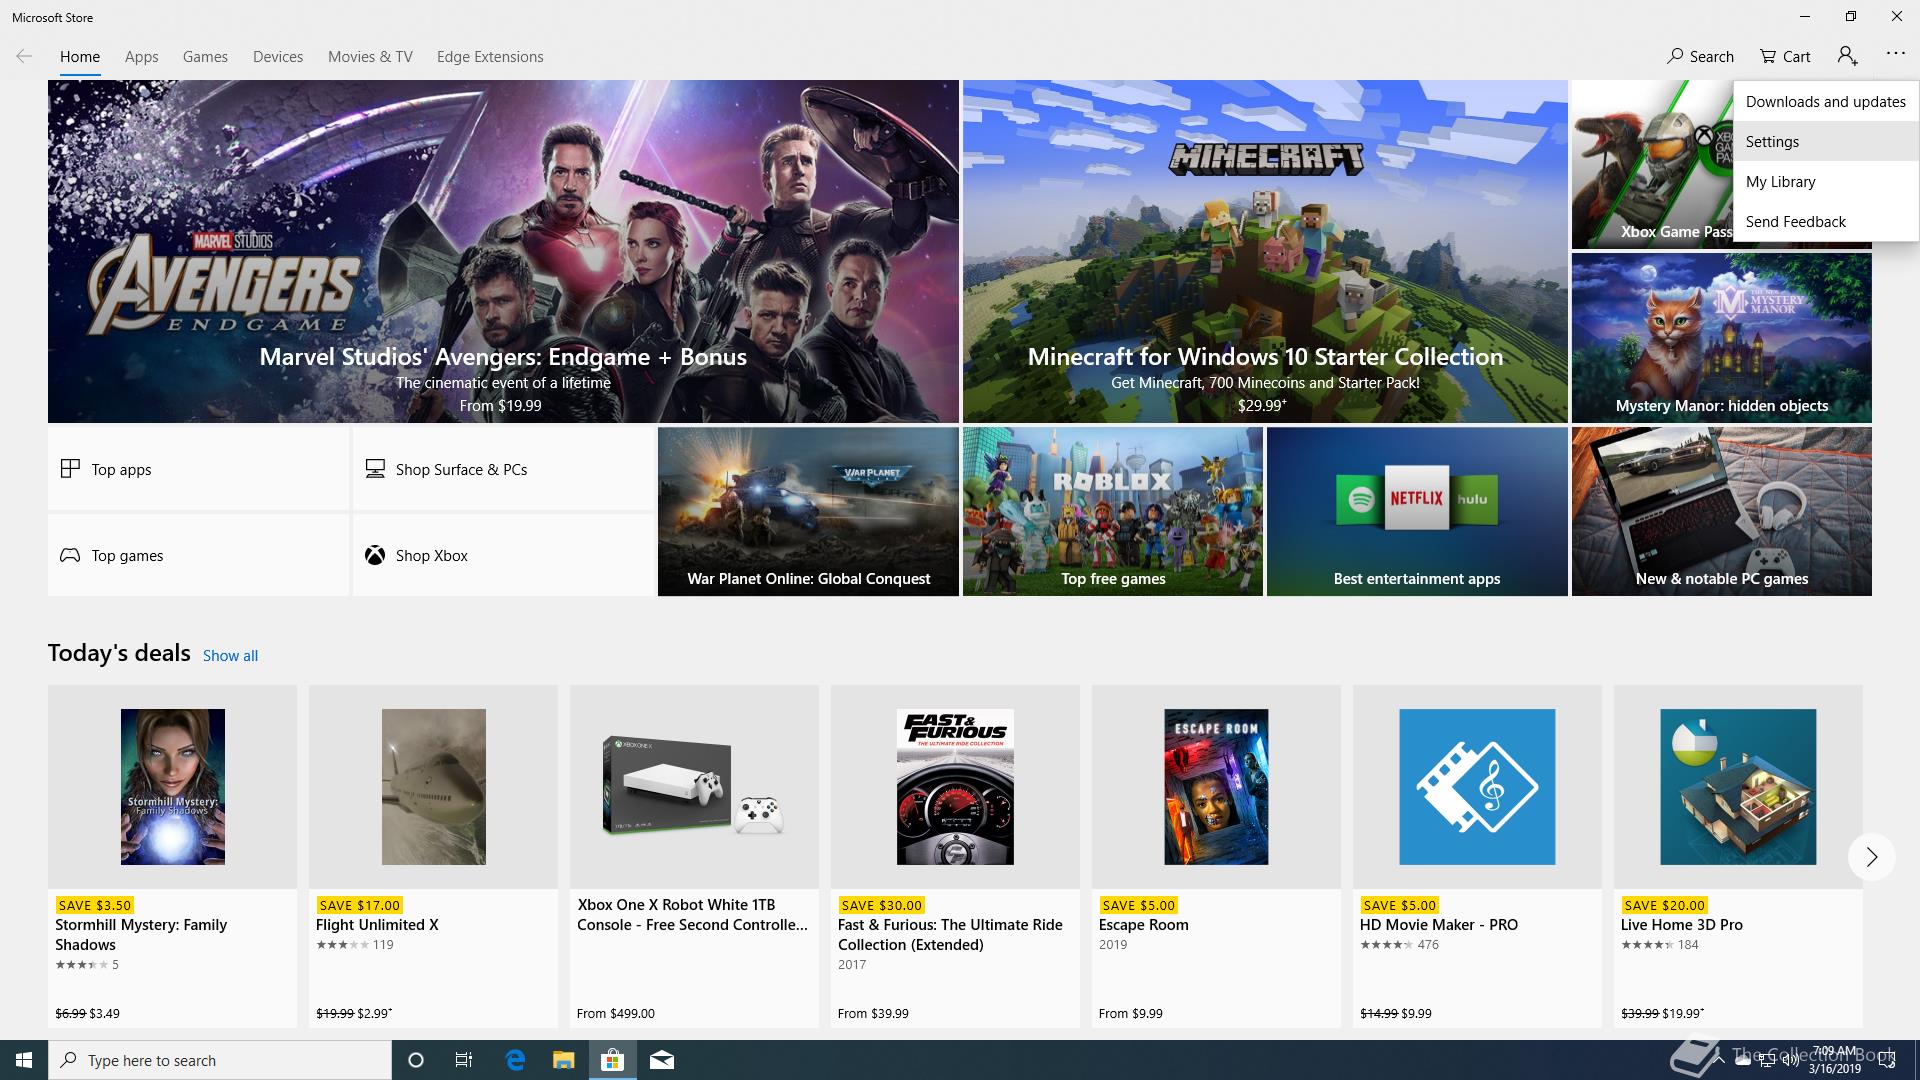Click the SAVE $30.00 badge

pyautogui.click(x=880, y=905)
